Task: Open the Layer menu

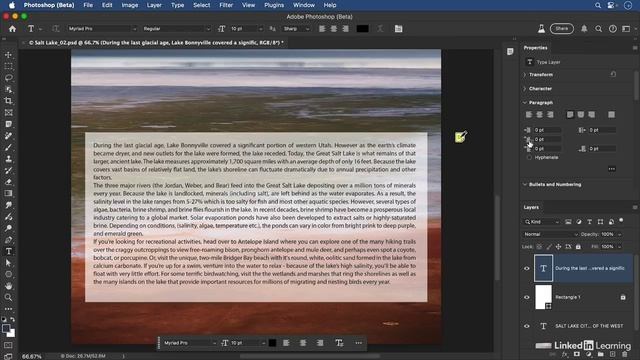Action: click(154, 5)
